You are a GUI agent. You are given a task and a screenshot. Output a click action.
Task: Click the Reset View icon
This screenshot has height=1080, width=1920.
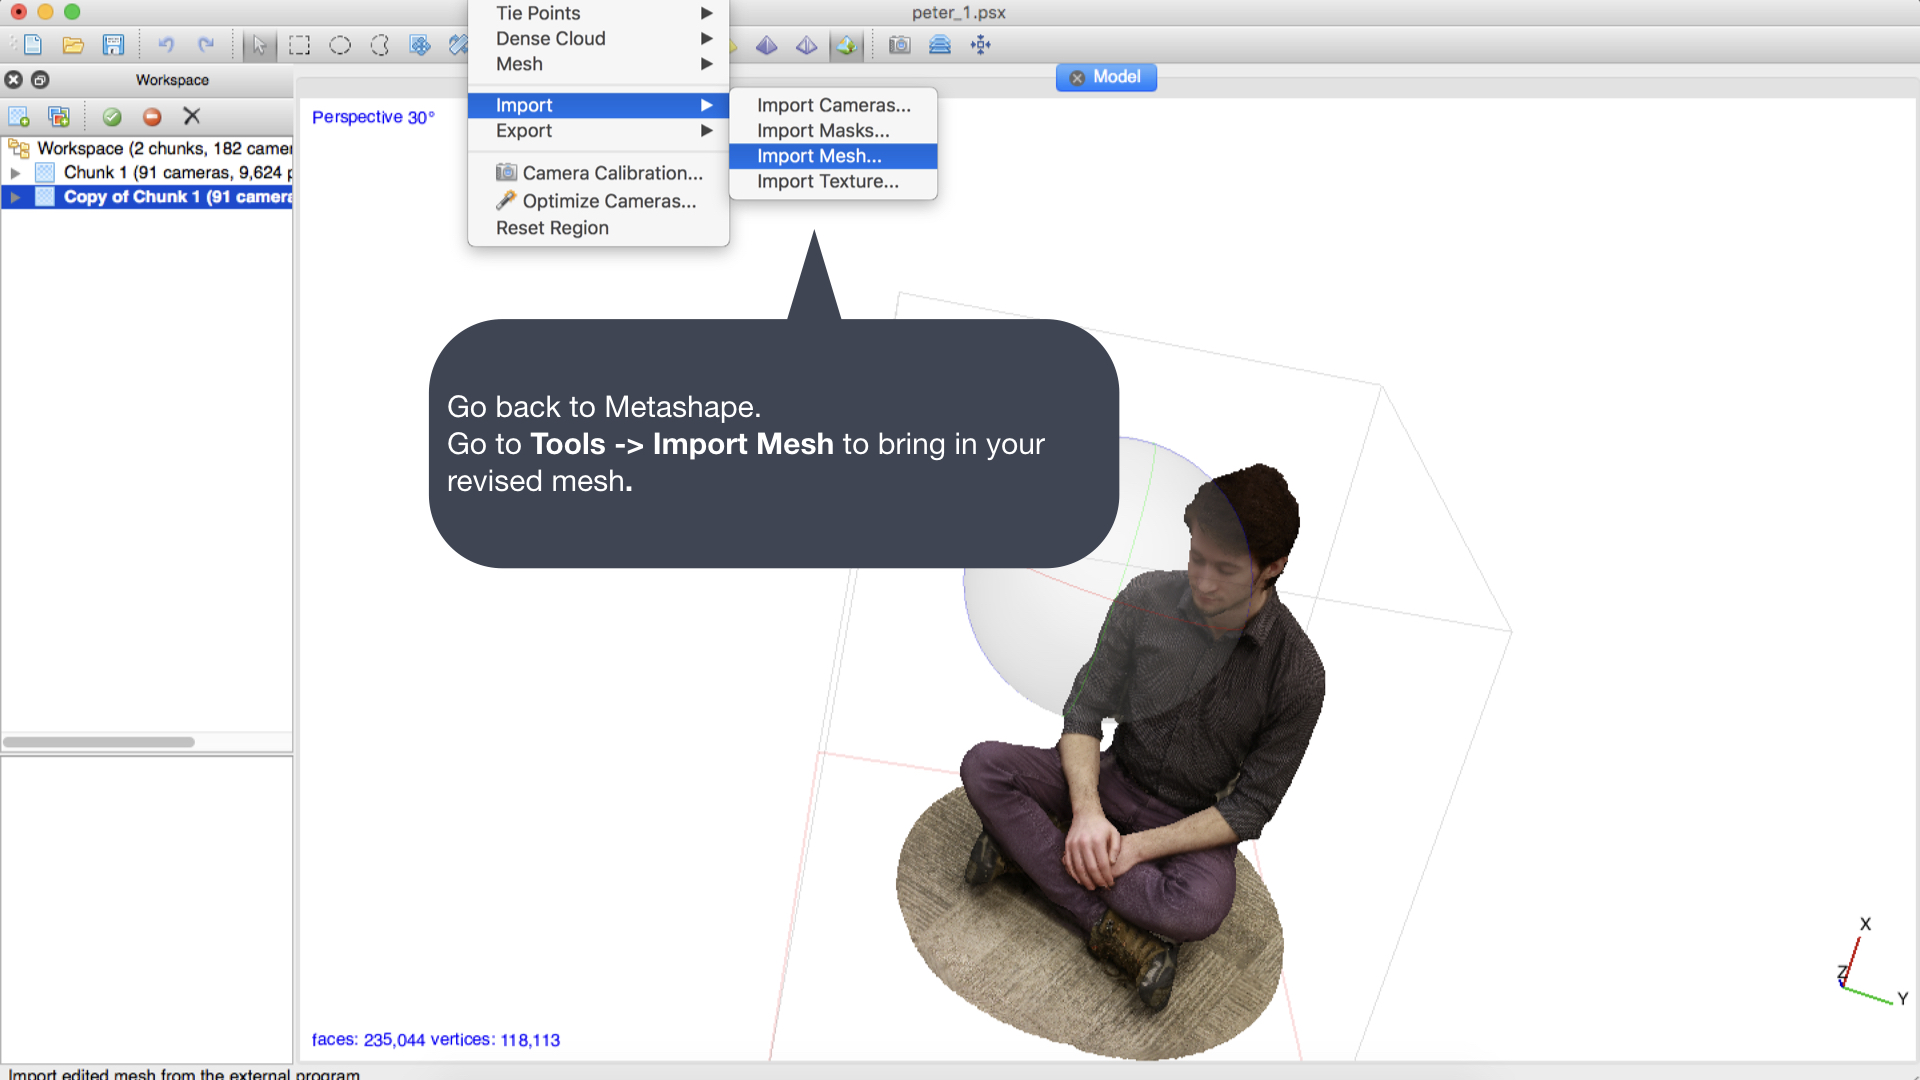pyautogui.click(x=981, y=45)
